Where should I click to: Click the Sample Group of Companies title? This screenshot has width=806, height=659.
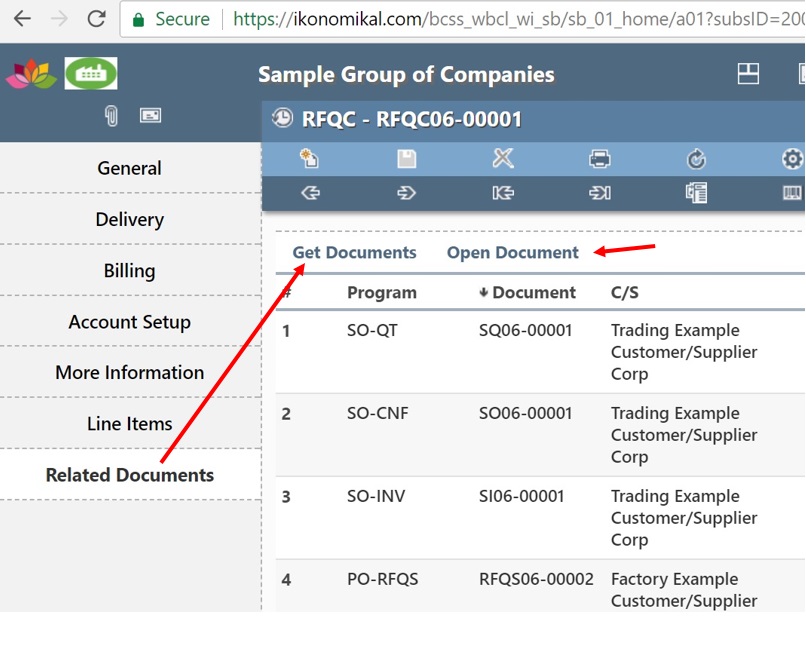click(x=406, y=75)
